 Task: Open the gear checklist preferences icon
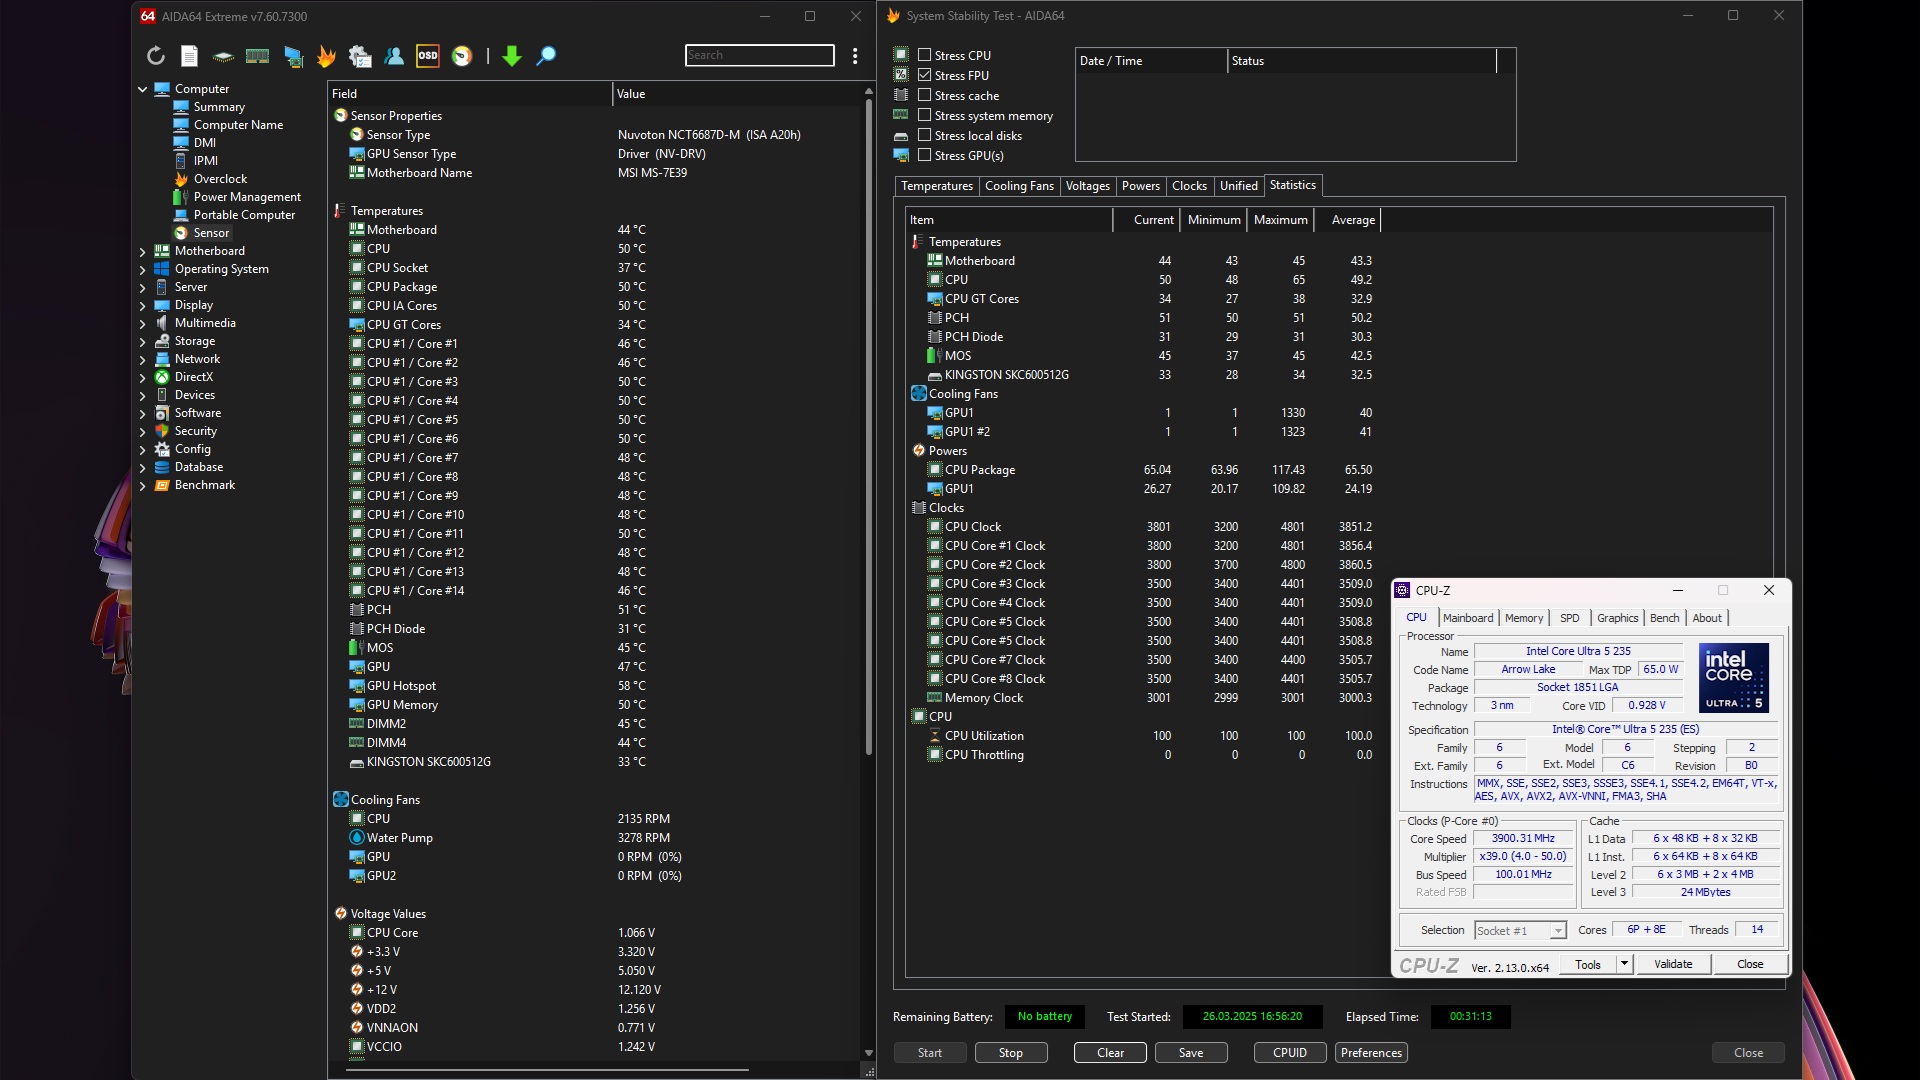pyautogui.click(x=360, y=56)
